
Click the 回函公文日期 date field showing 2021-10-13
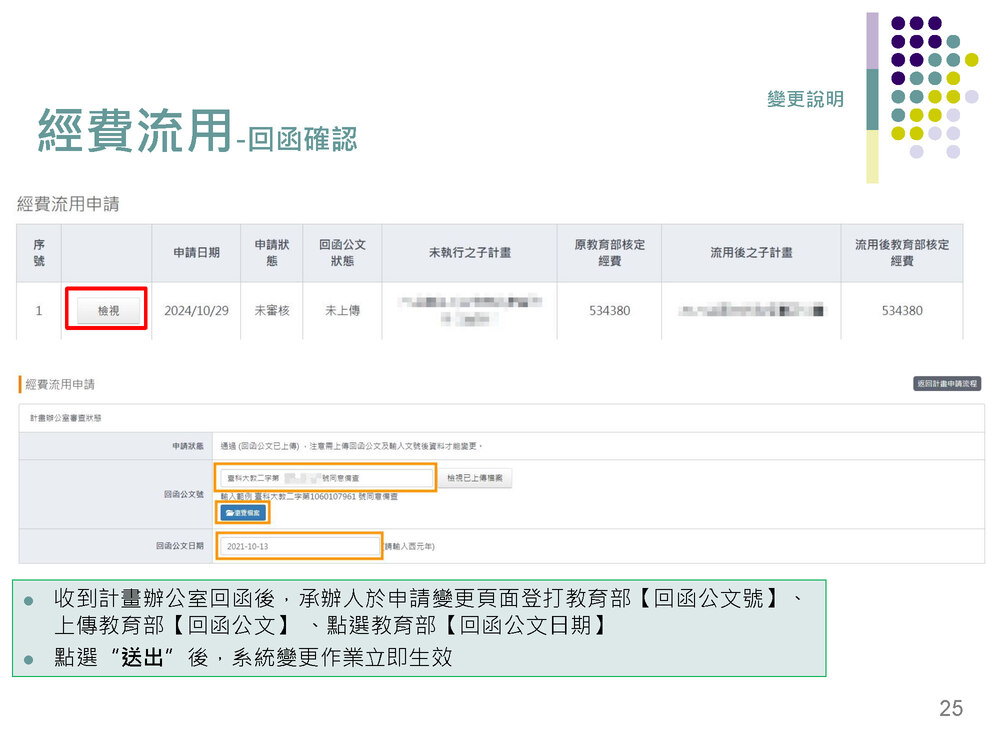pos(300,547)
